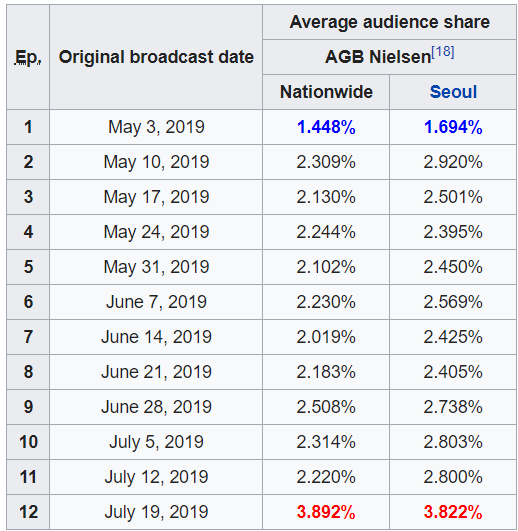Viewport: 518px width, 531px height.
Task: Click the episode 6 row number
Action: click(28, 302)
